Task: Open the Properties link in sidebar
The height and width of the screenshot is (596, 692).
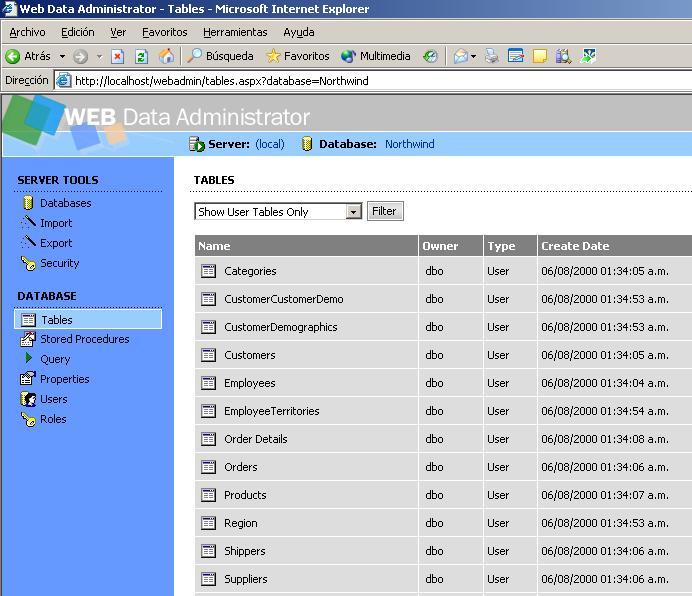Action: (64, 379)
